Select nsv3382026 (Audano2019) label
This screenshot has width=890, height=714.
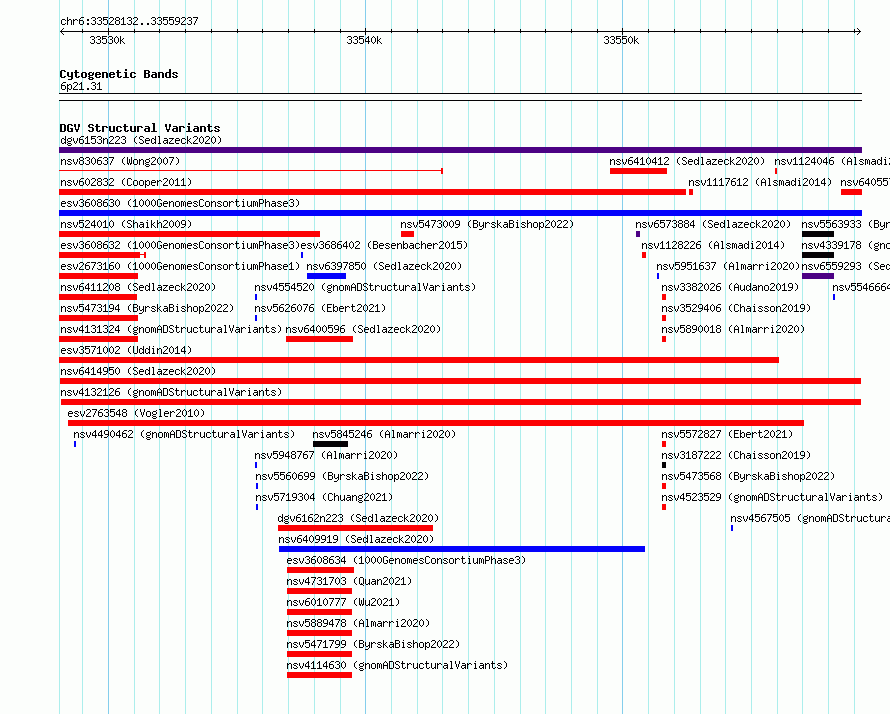(x=730, y=287)
